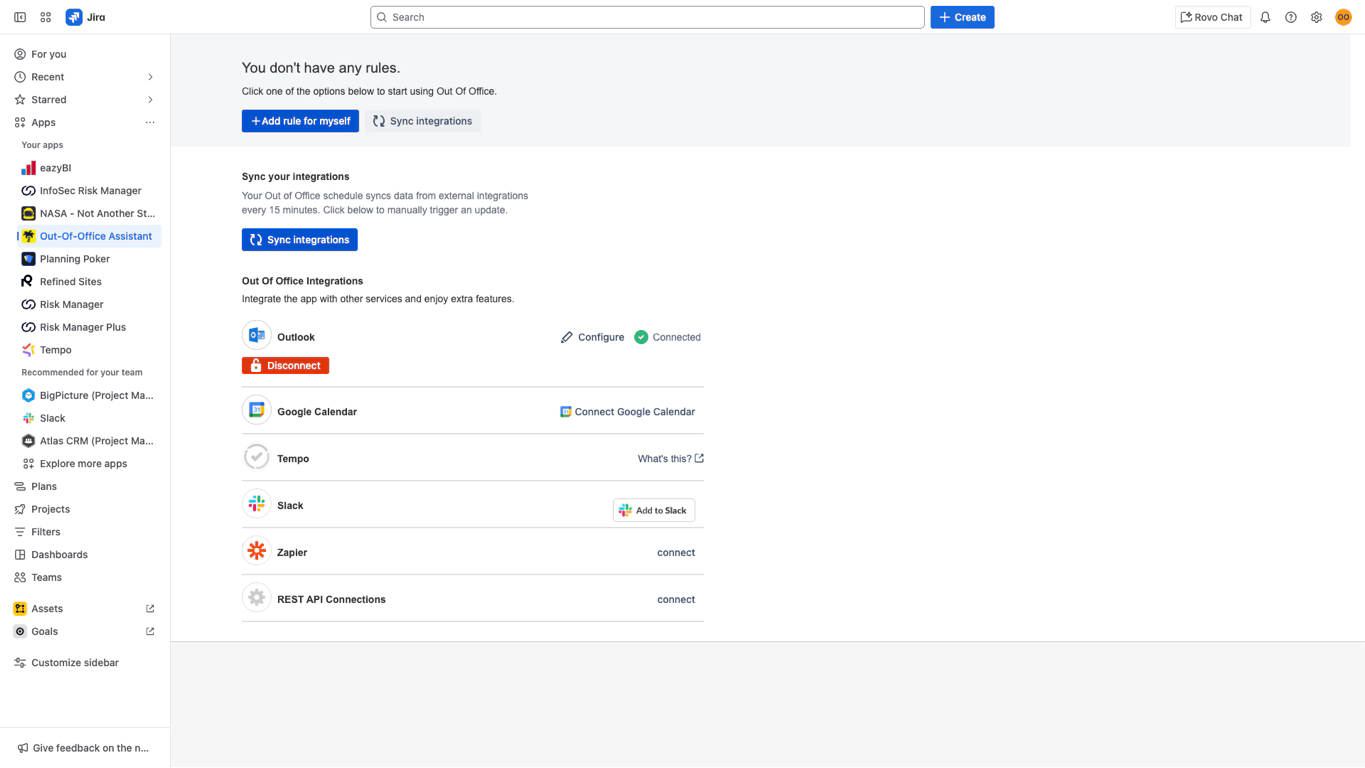Open Tempo What's this link
The height and width of the screenshot is (768, 1365).
tap(670, 459)
